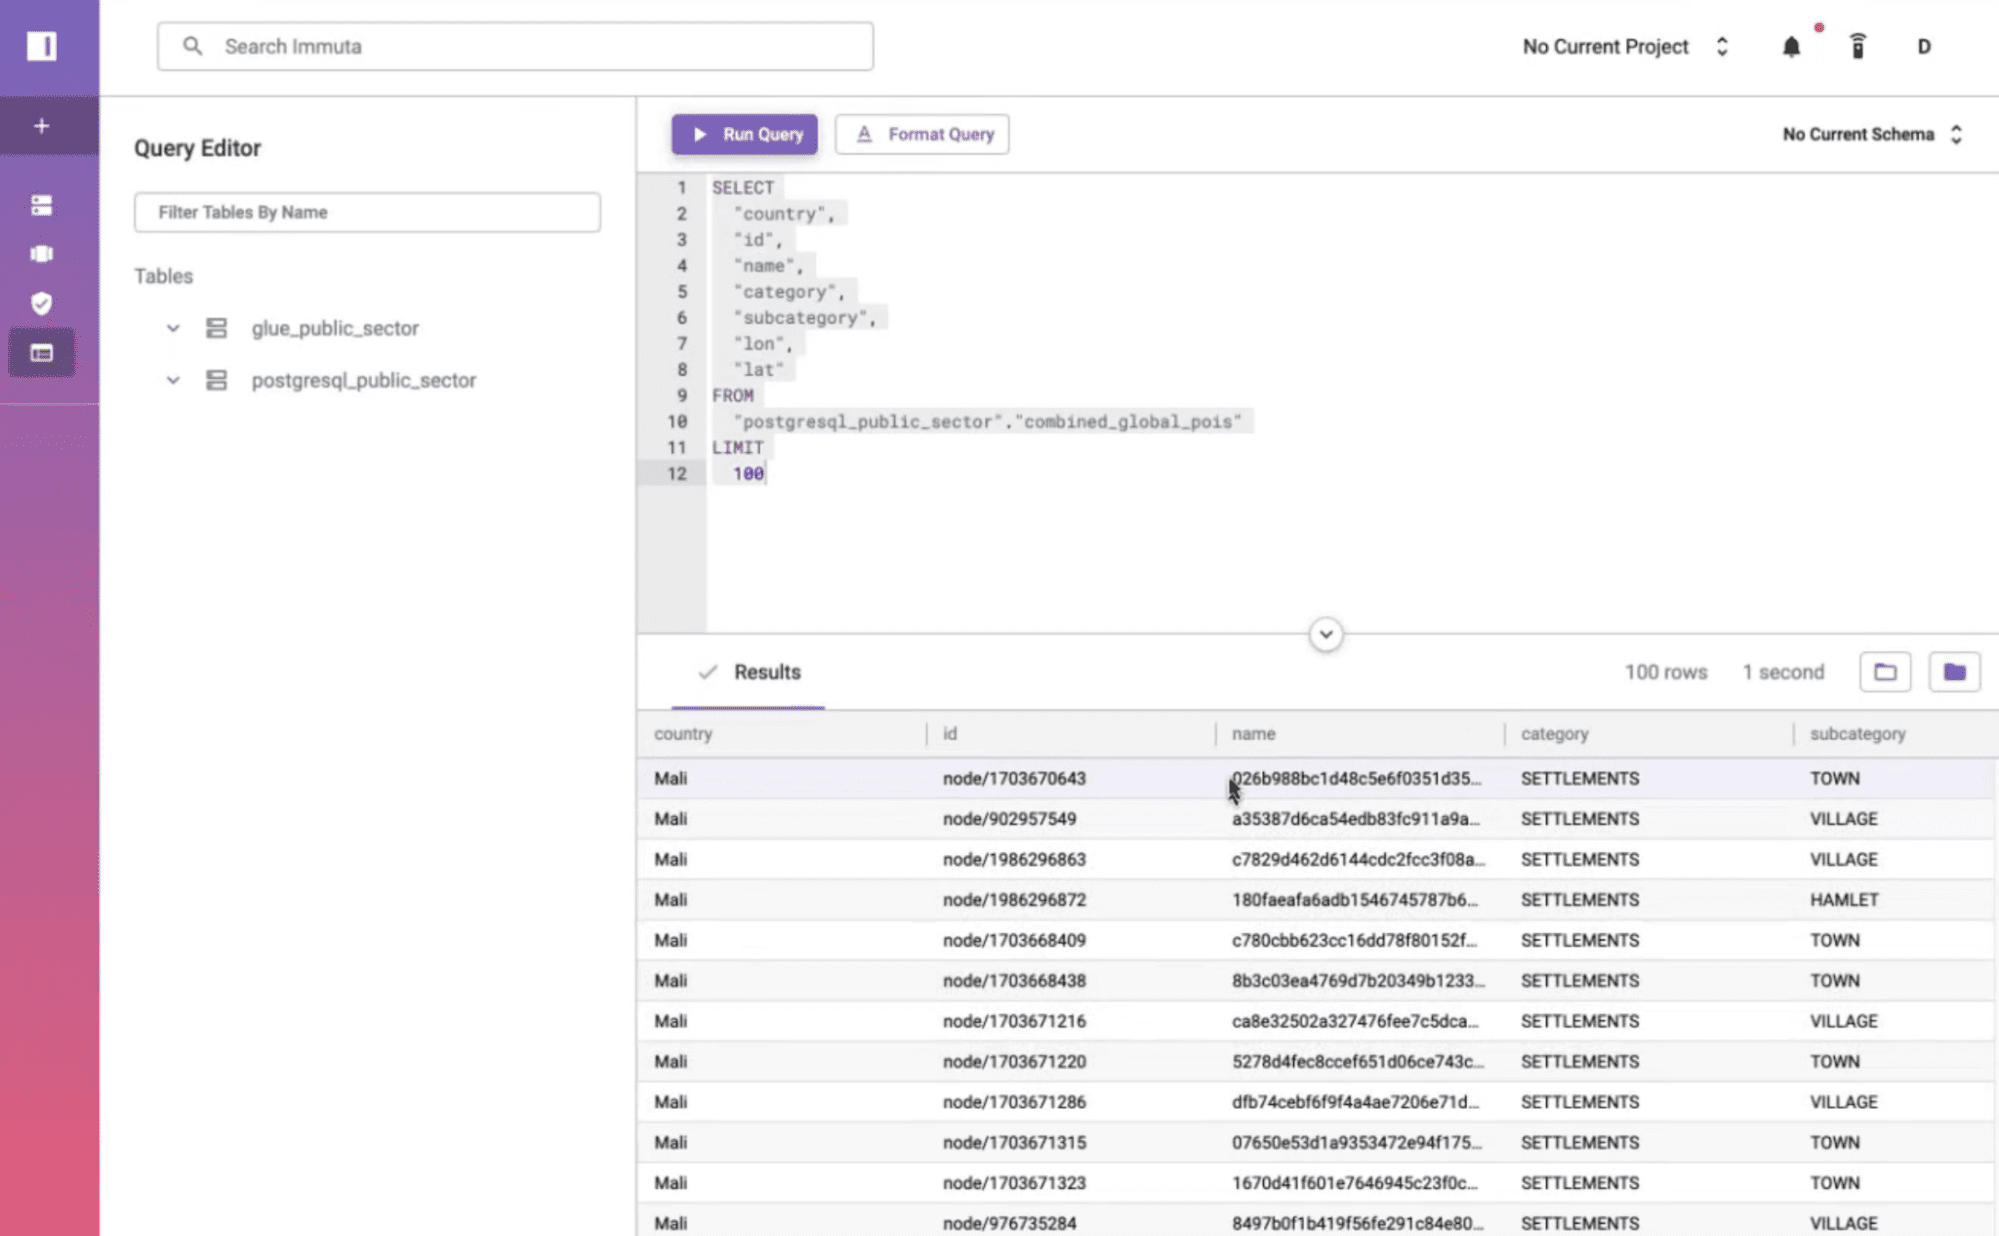Screen dimensions: 1999x1236
Task: Click the Immuta logo icon
Action: 41,46
